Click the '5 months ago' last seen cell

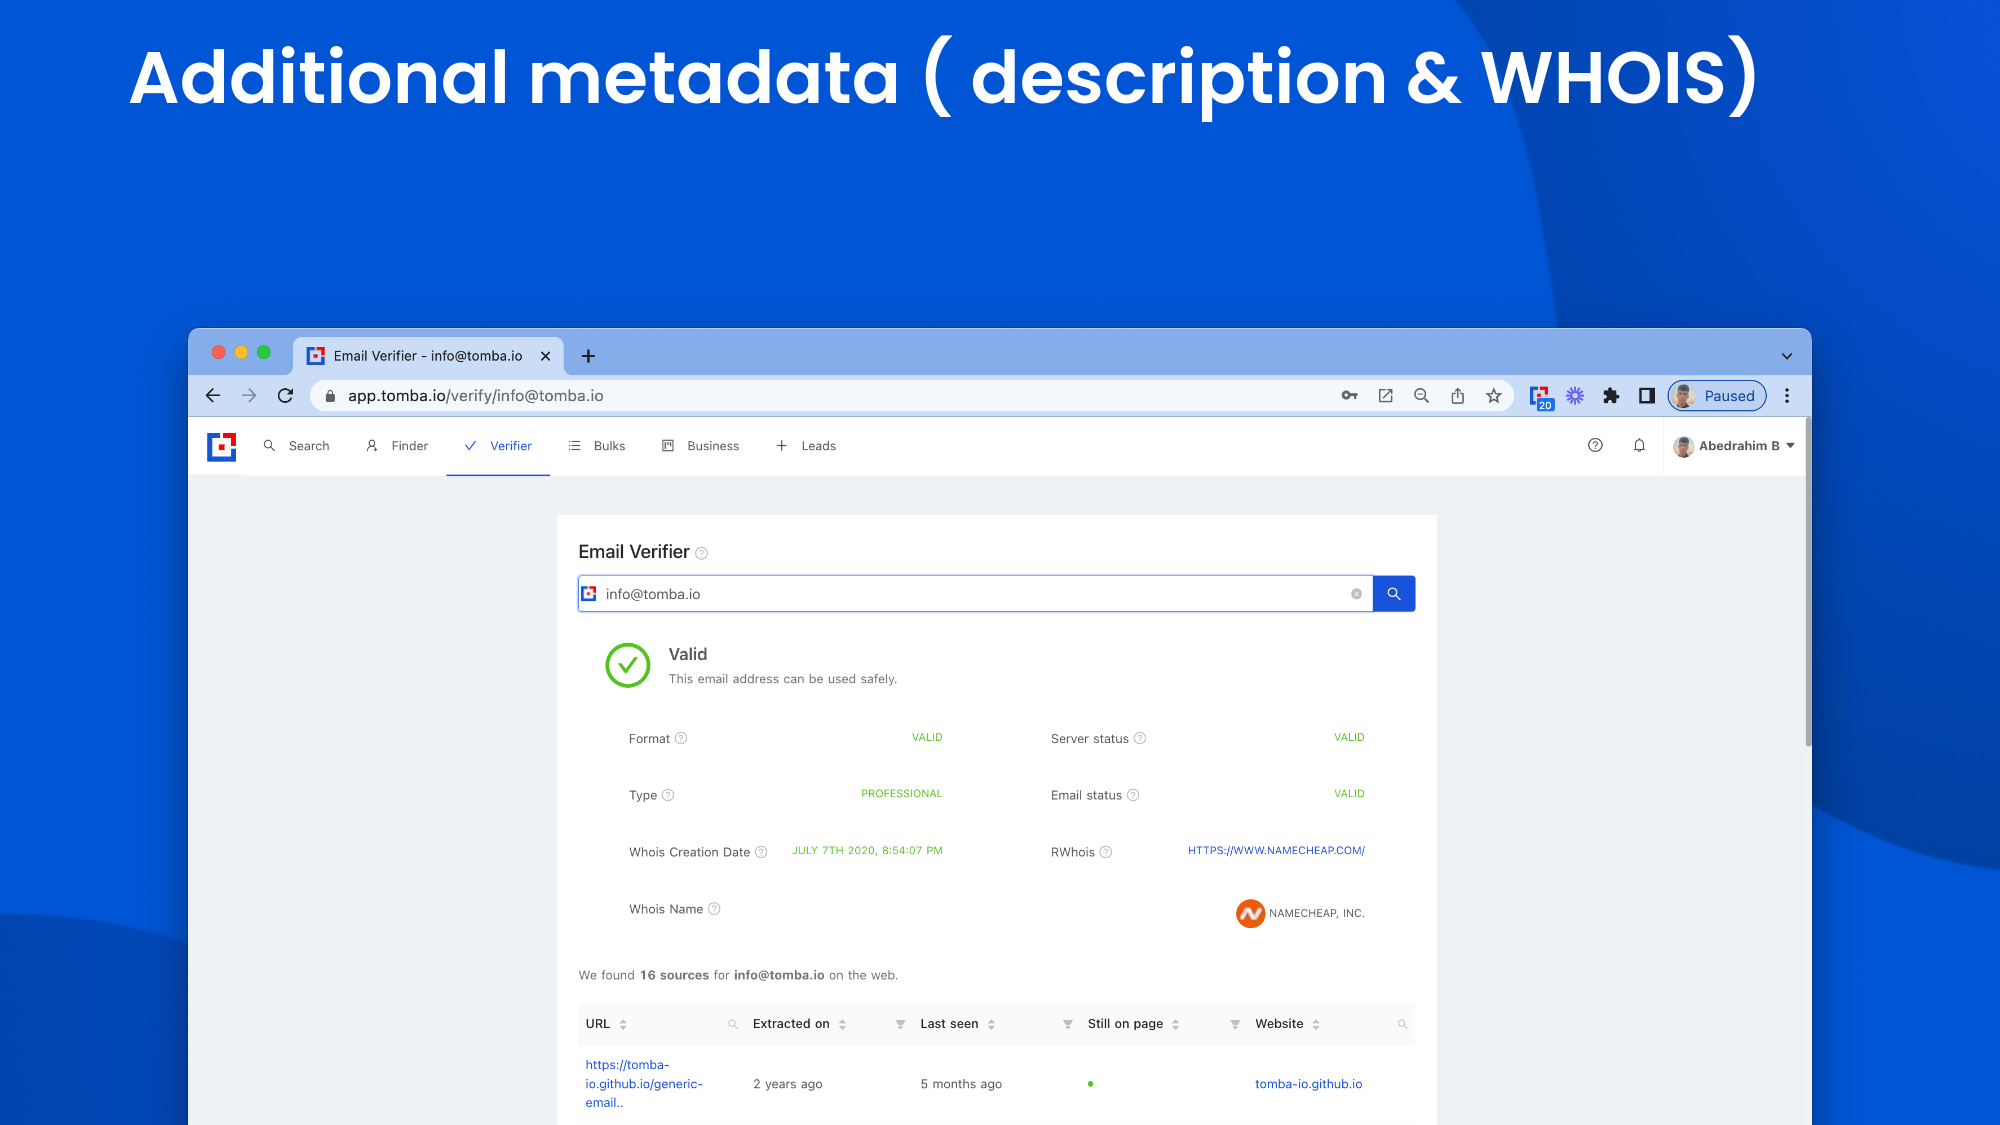click(961, 1084)
